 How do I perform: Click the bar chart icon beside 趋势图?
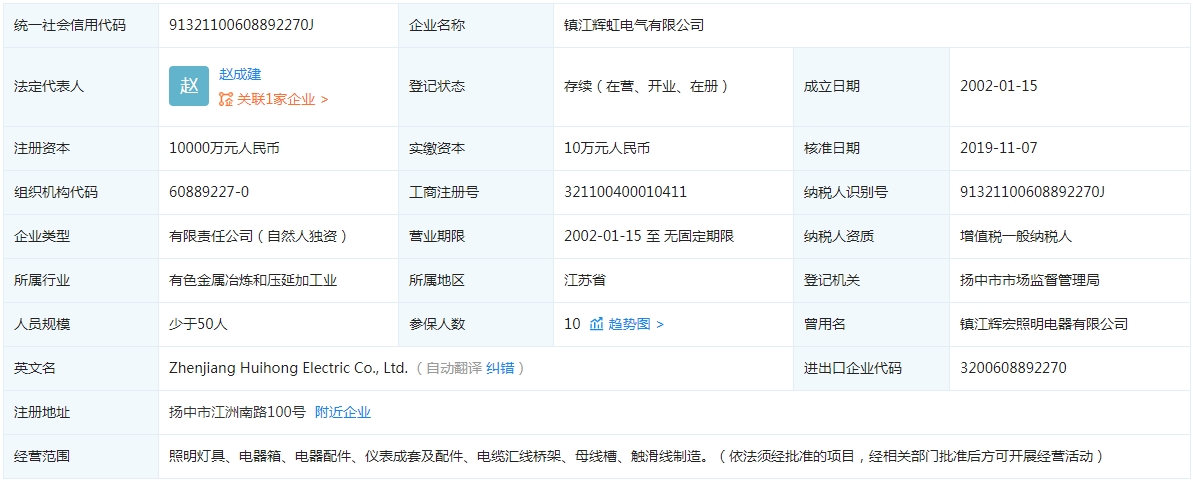click(x=596, y=324)
